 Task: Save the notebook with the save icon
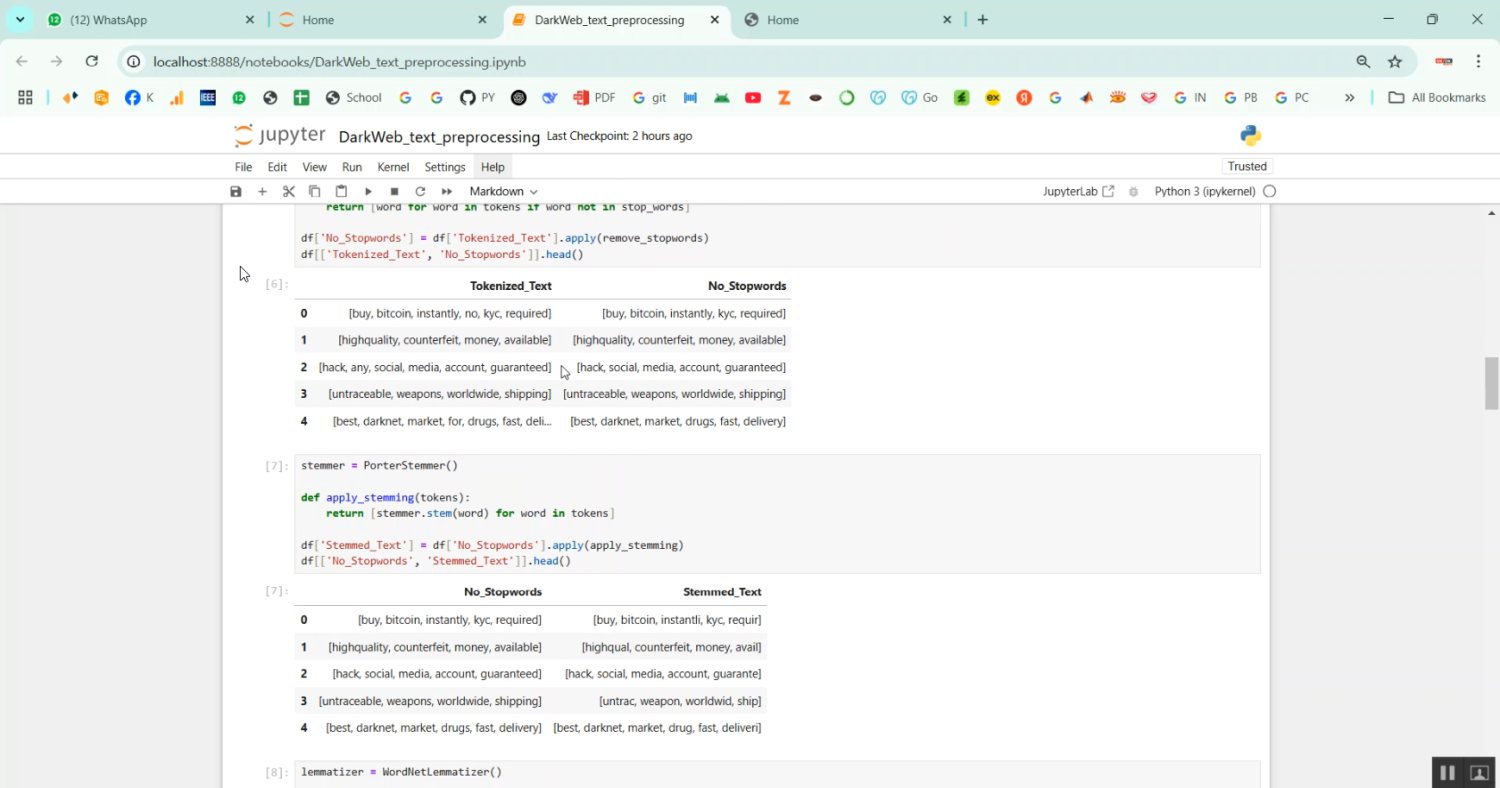tap(236, 191)
